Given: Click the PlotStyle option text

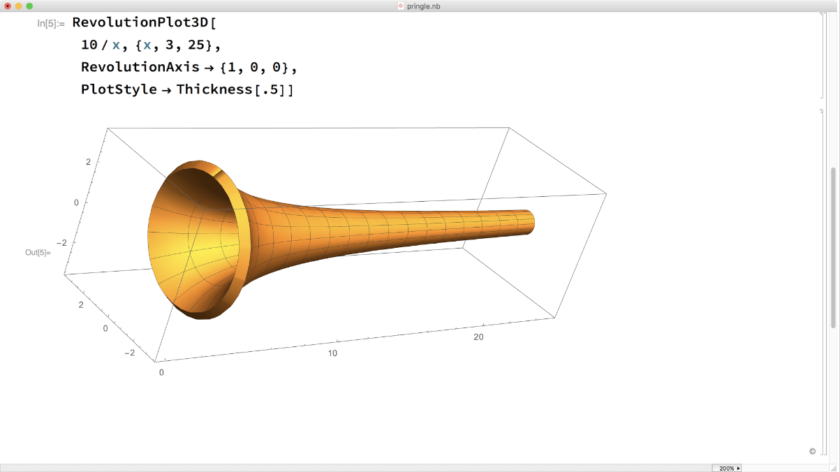Looking at the screenshot, I should (x=119, y=89).
